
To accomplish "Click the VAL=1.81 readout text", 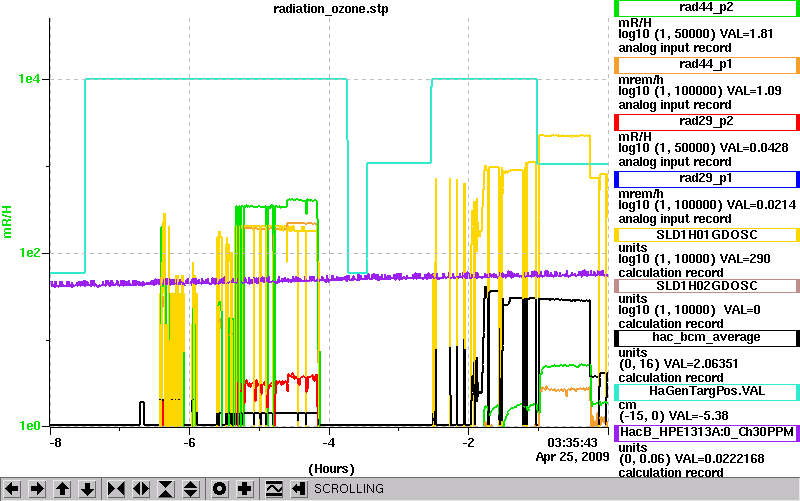I will (746, 34).
